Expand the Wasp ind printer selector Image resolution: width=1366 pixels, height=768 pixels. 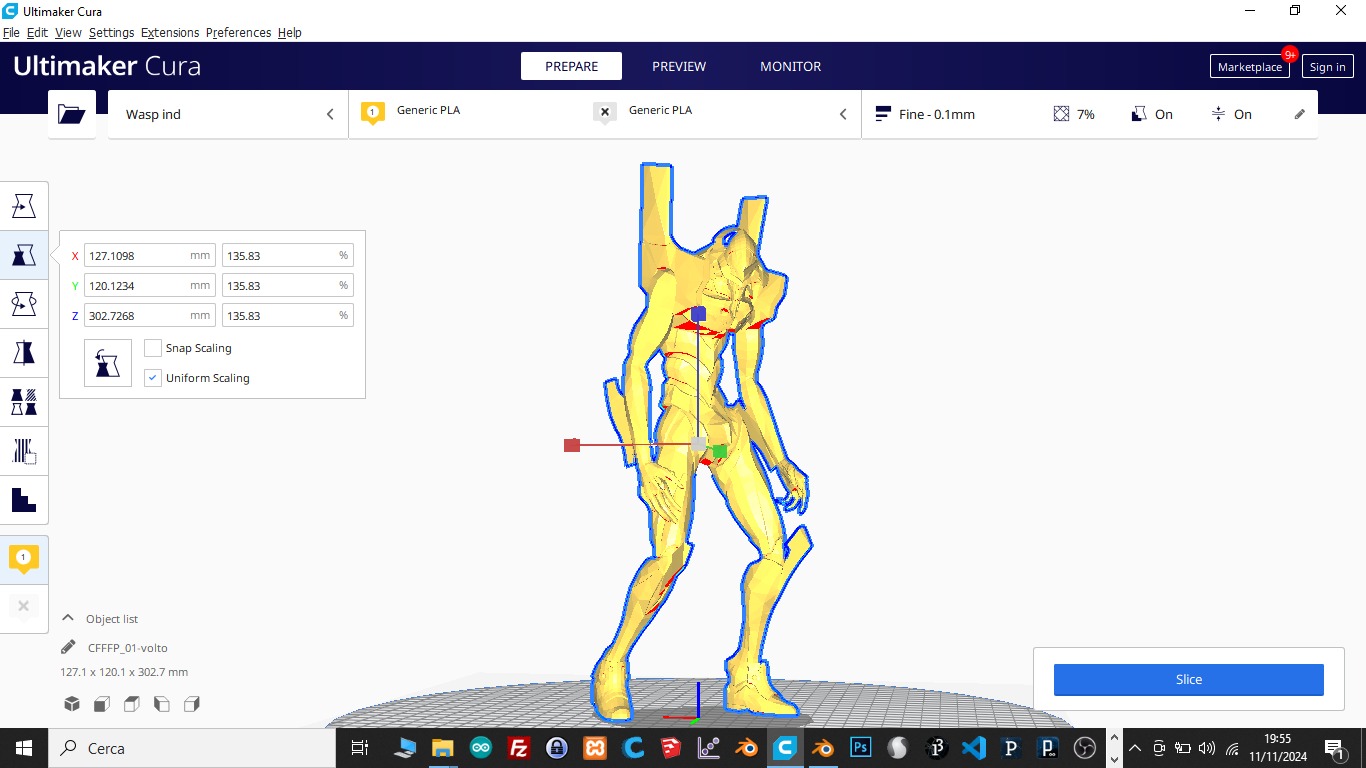click(x=228, y=114)
